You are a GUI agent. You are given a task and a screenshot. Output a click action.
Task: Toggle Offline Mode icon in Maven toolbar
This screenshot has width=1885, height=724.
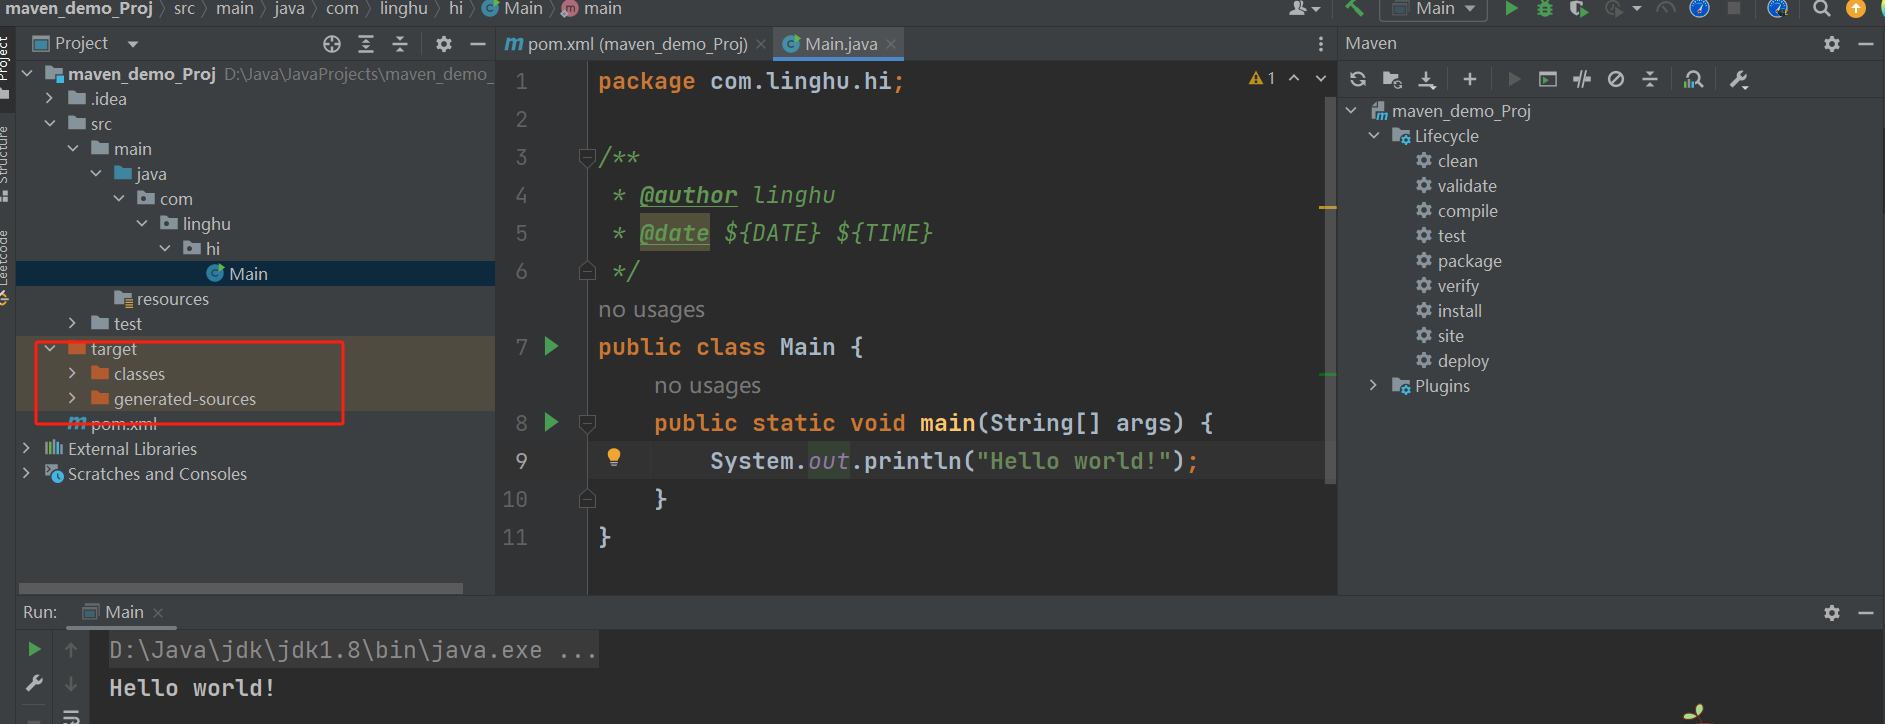(x=1582, y=79)
